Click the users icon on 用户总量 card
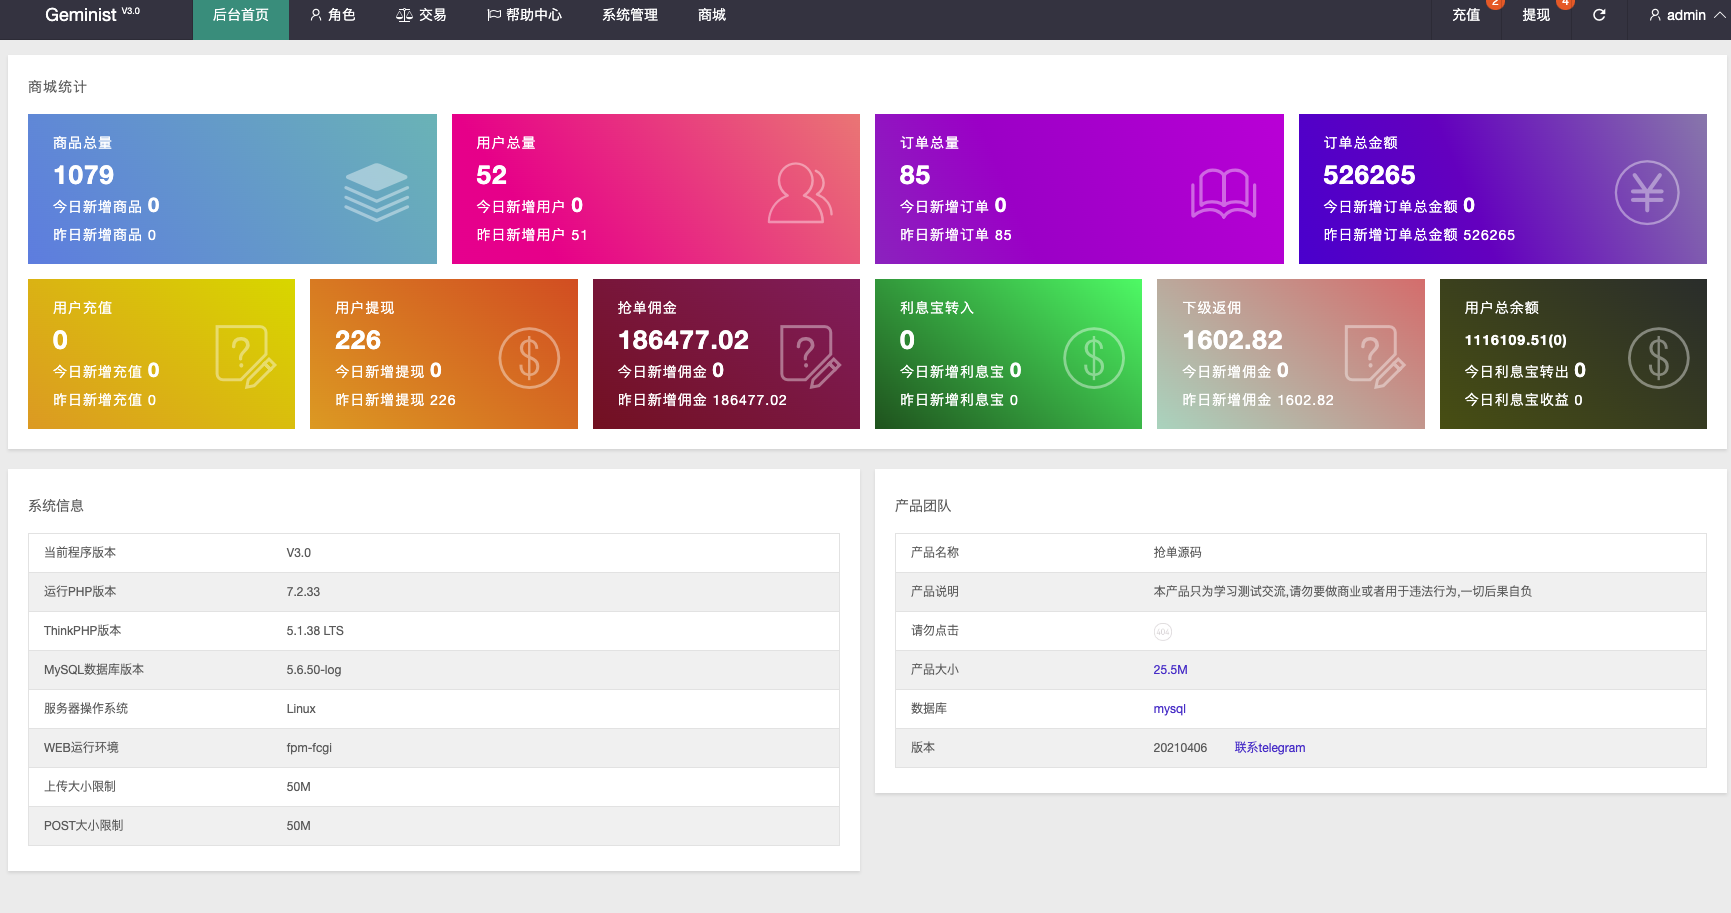Image resolution: width=1731 pixels, height=913 pixels. [799, 192]
